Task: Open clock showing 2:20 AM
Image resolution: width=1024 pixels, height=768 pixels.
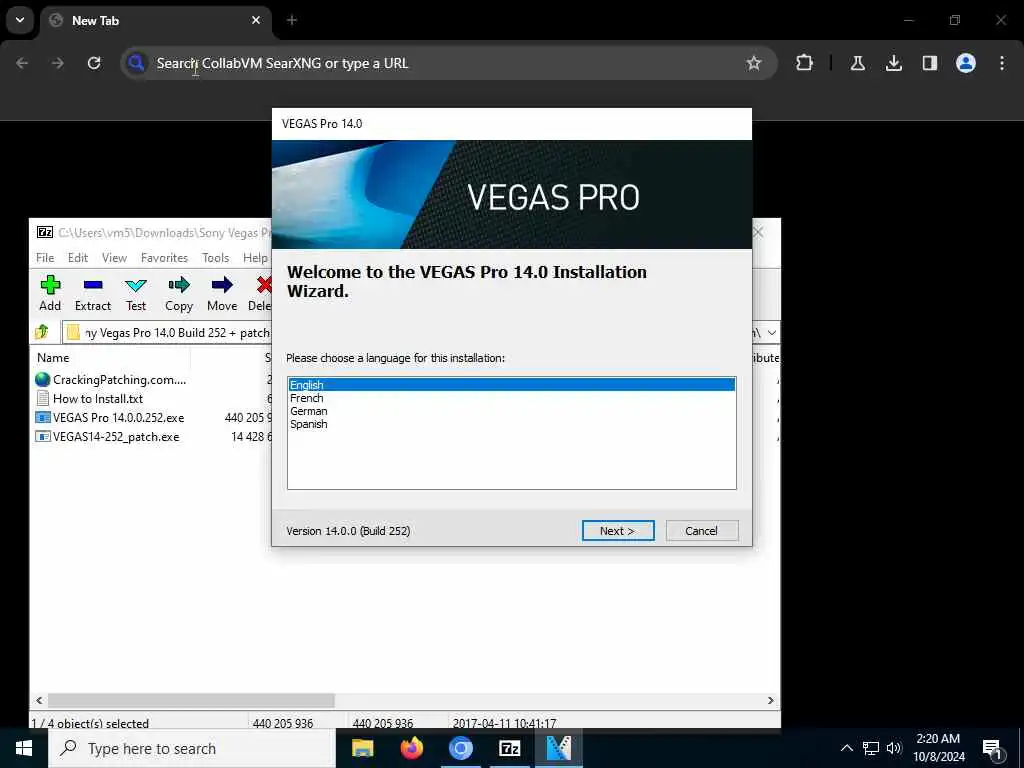Action: [x=938, y=748]
